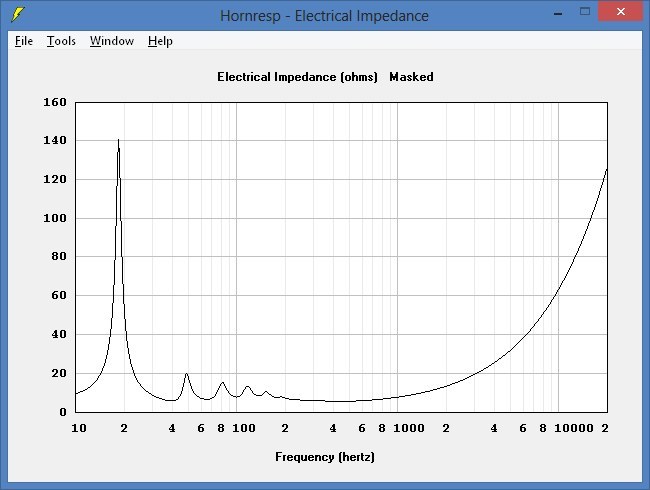The height and width of the screenshot is (490, 650).
Task: Click the 120 value on vertical axis
Action: click(x=55, y=179)
